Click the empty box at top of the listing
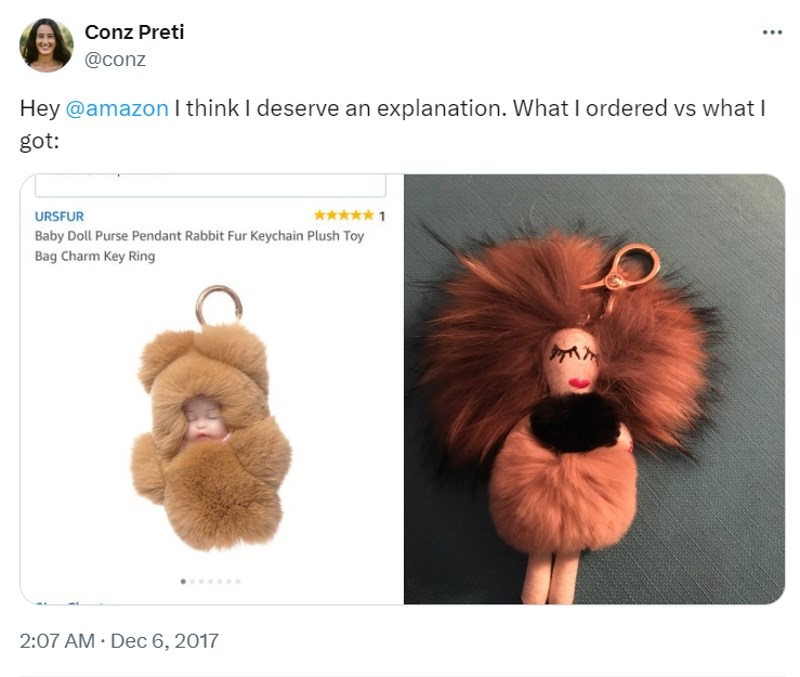The width and height of the screenshot is (800, 677). coord(212,185)
